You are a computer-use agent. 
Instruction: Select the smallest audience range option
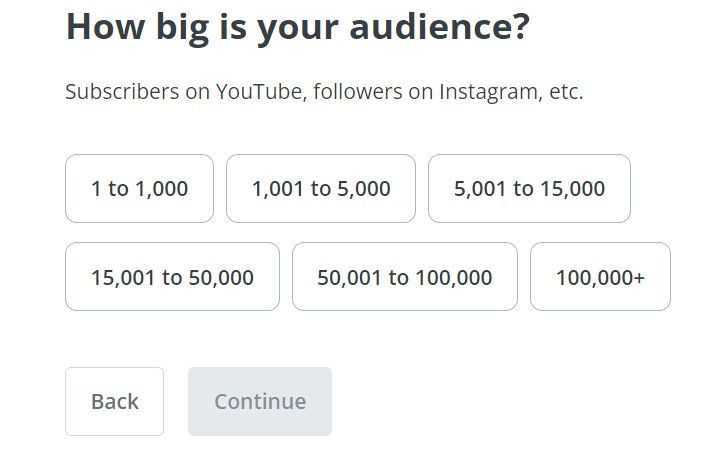(x=139, y=189)
